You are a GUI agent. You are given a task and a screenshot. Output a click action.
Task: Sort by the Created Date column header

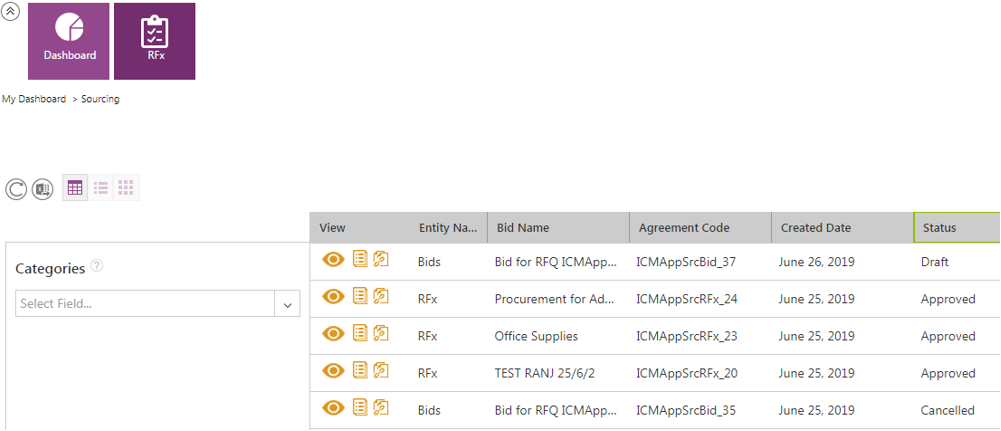815,228
